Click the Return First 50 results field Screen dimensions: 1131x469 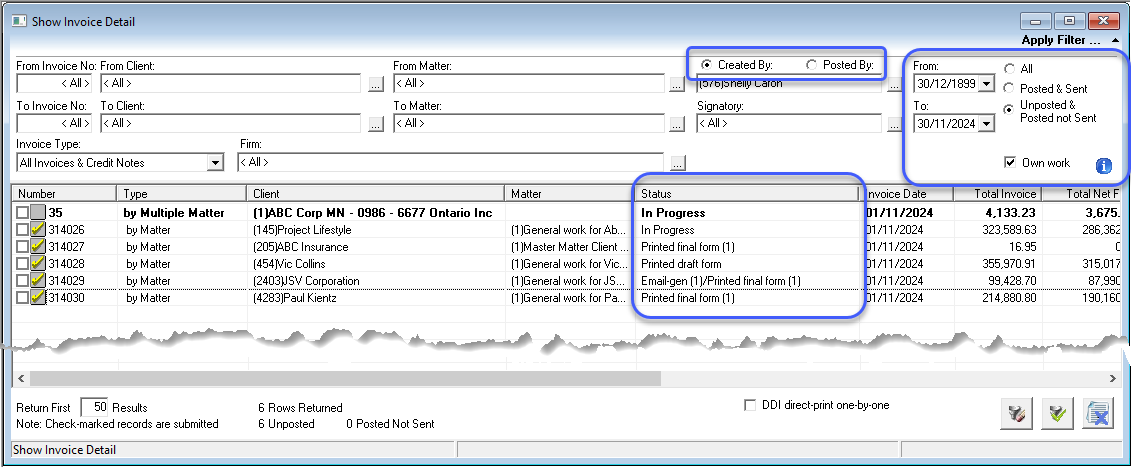point(94,407)
